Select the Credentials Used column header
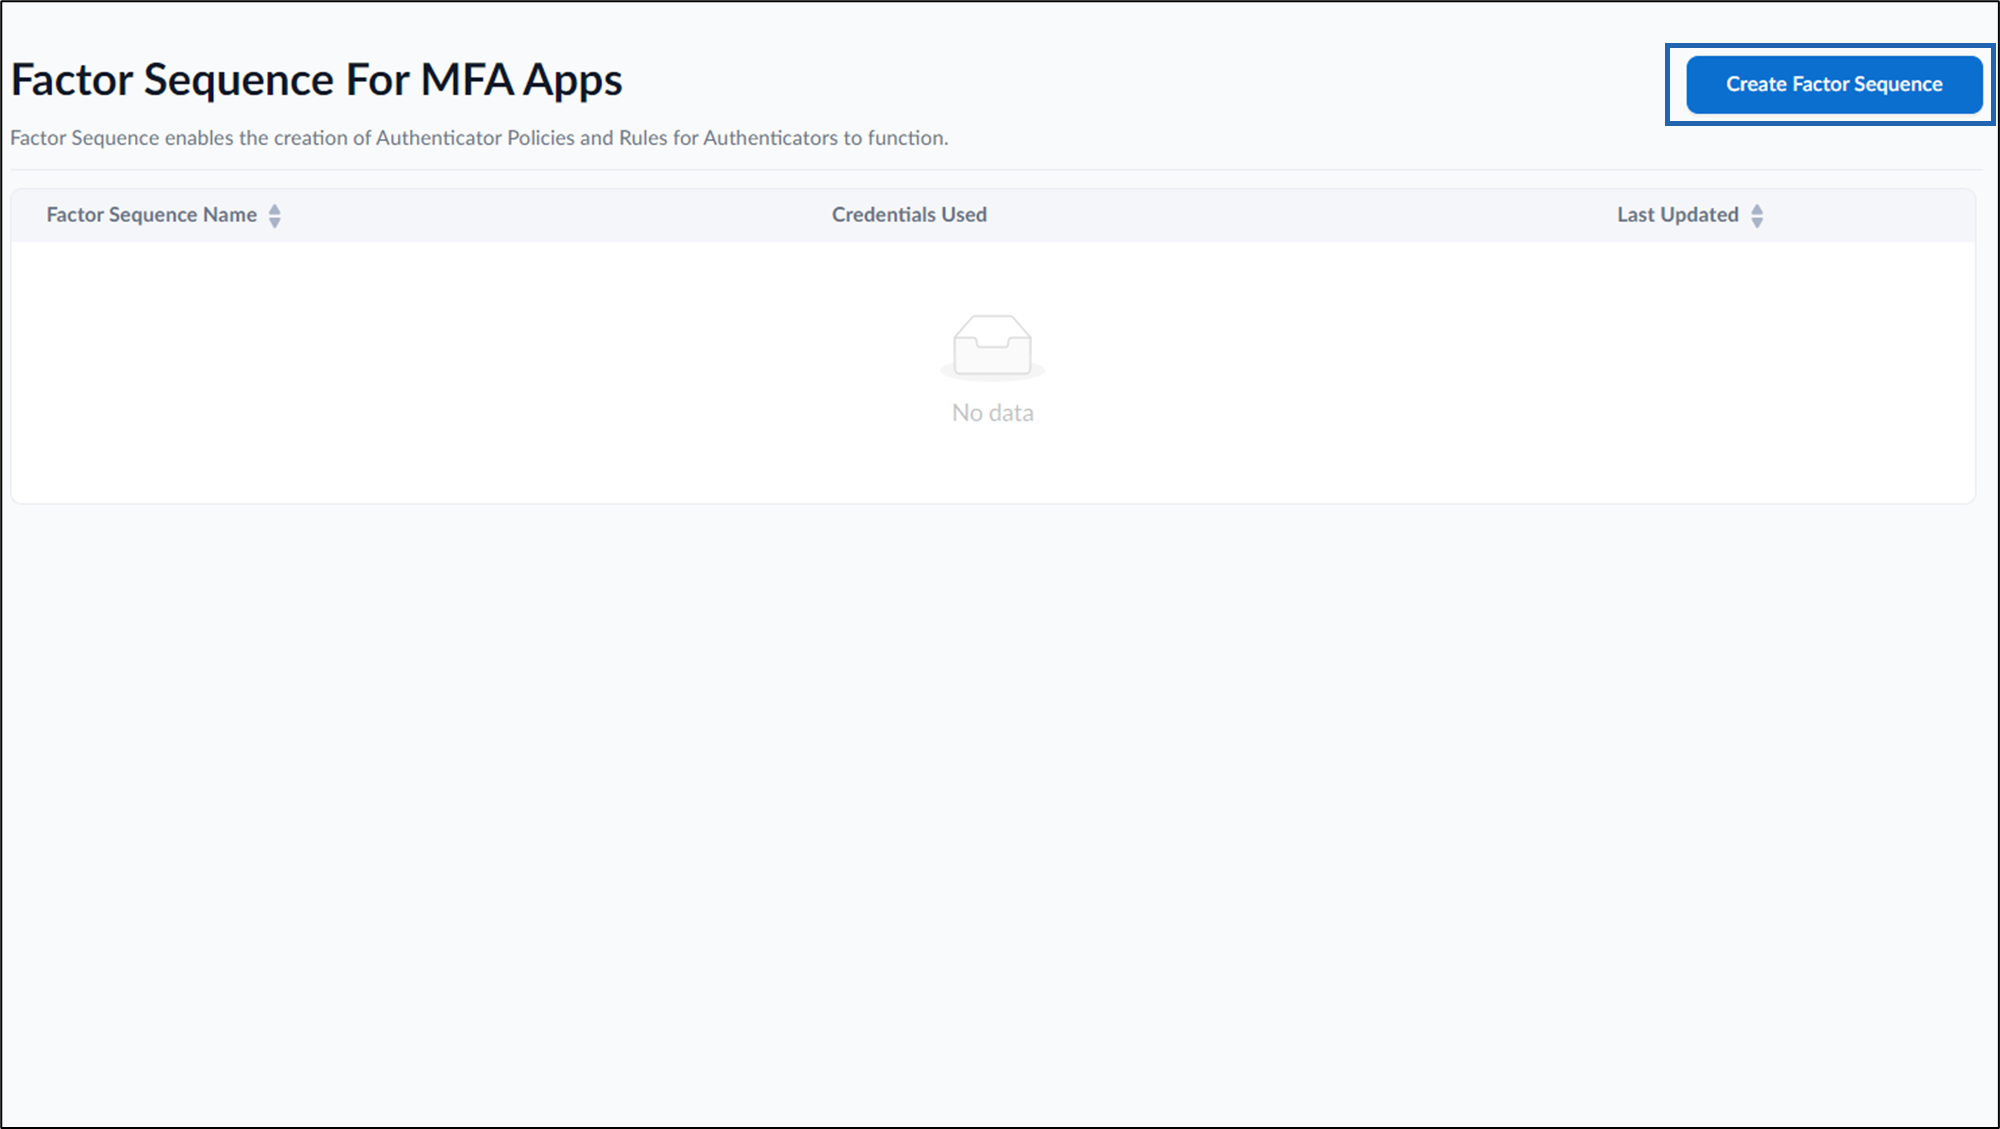 pos(909,215)
